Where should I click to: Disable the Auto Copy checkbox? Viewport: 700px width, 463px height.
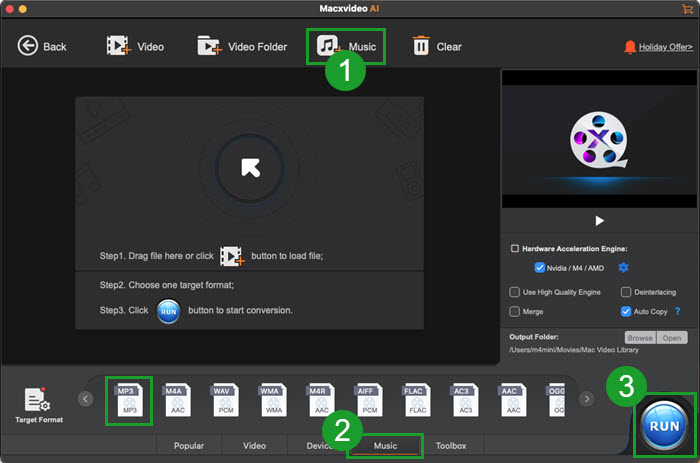click(x=626, y=311)
